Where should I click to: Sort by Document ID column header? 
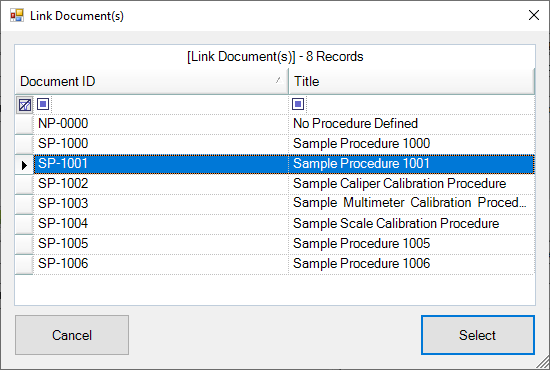pos(151,81)
